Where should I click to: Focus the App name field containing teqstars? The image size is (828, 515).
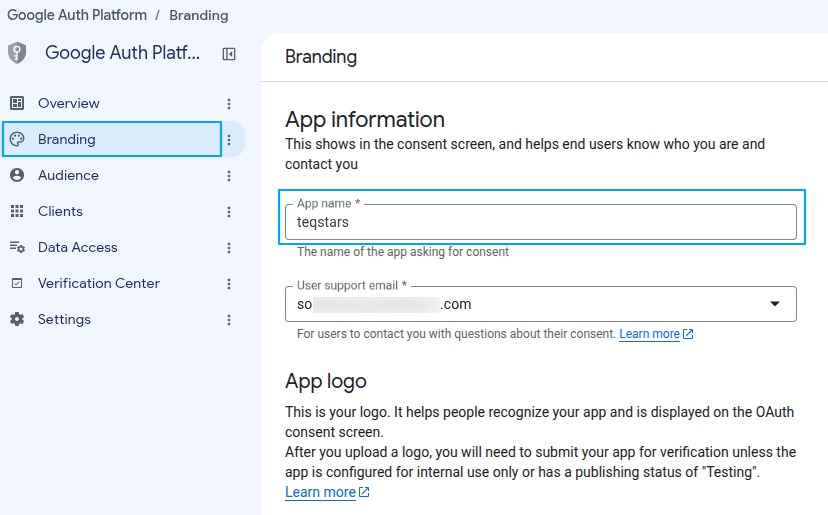[x=541, y=222]
